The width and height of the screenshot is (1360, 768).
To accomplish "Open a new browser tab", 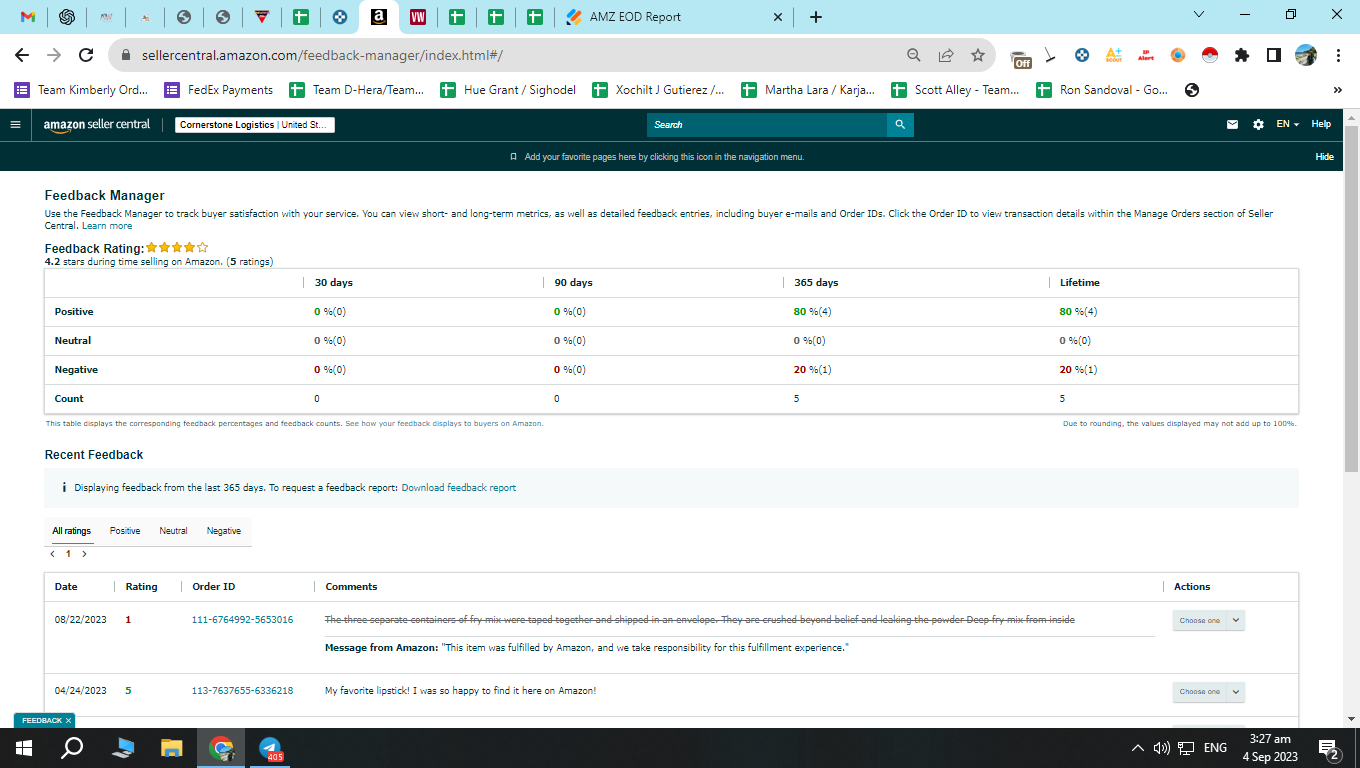I will pos(816,17).
